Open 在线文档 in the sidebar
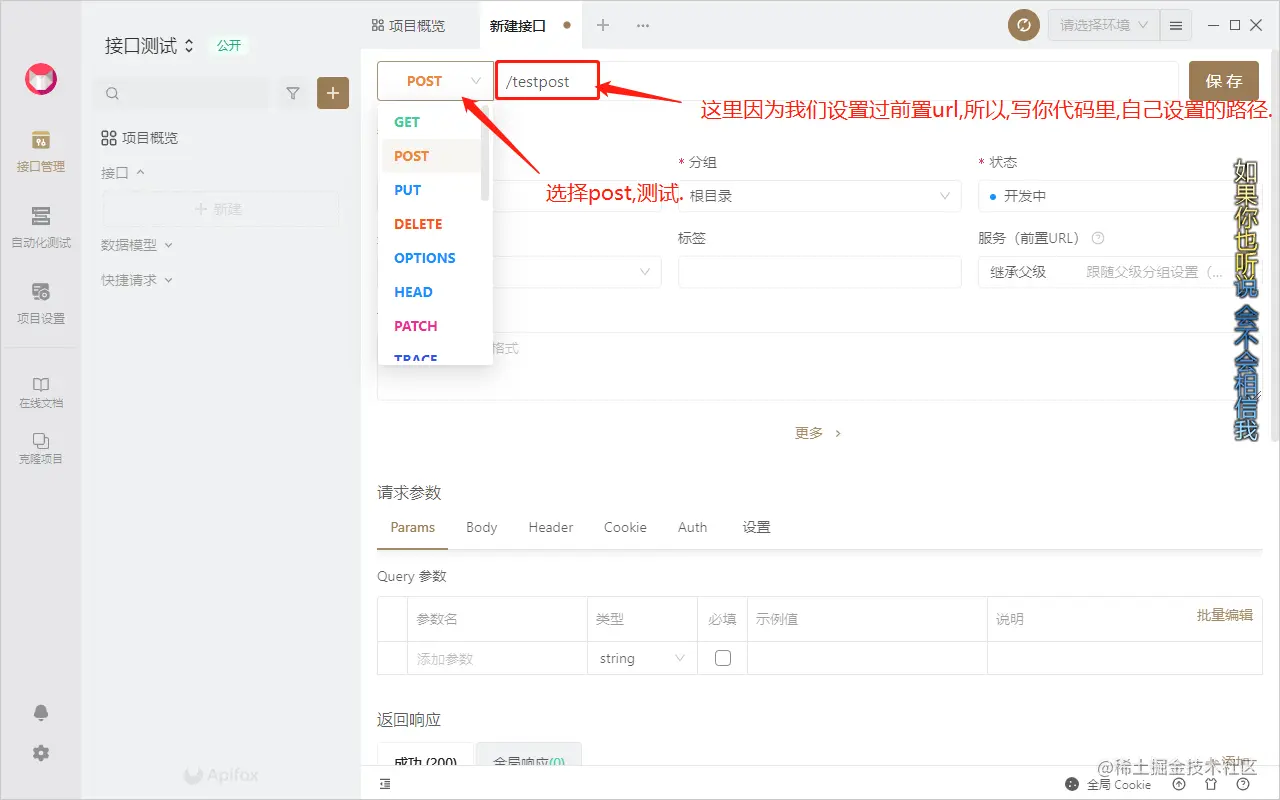The width and height of the screenshot is (1280, 800). [x=41, y=392]
